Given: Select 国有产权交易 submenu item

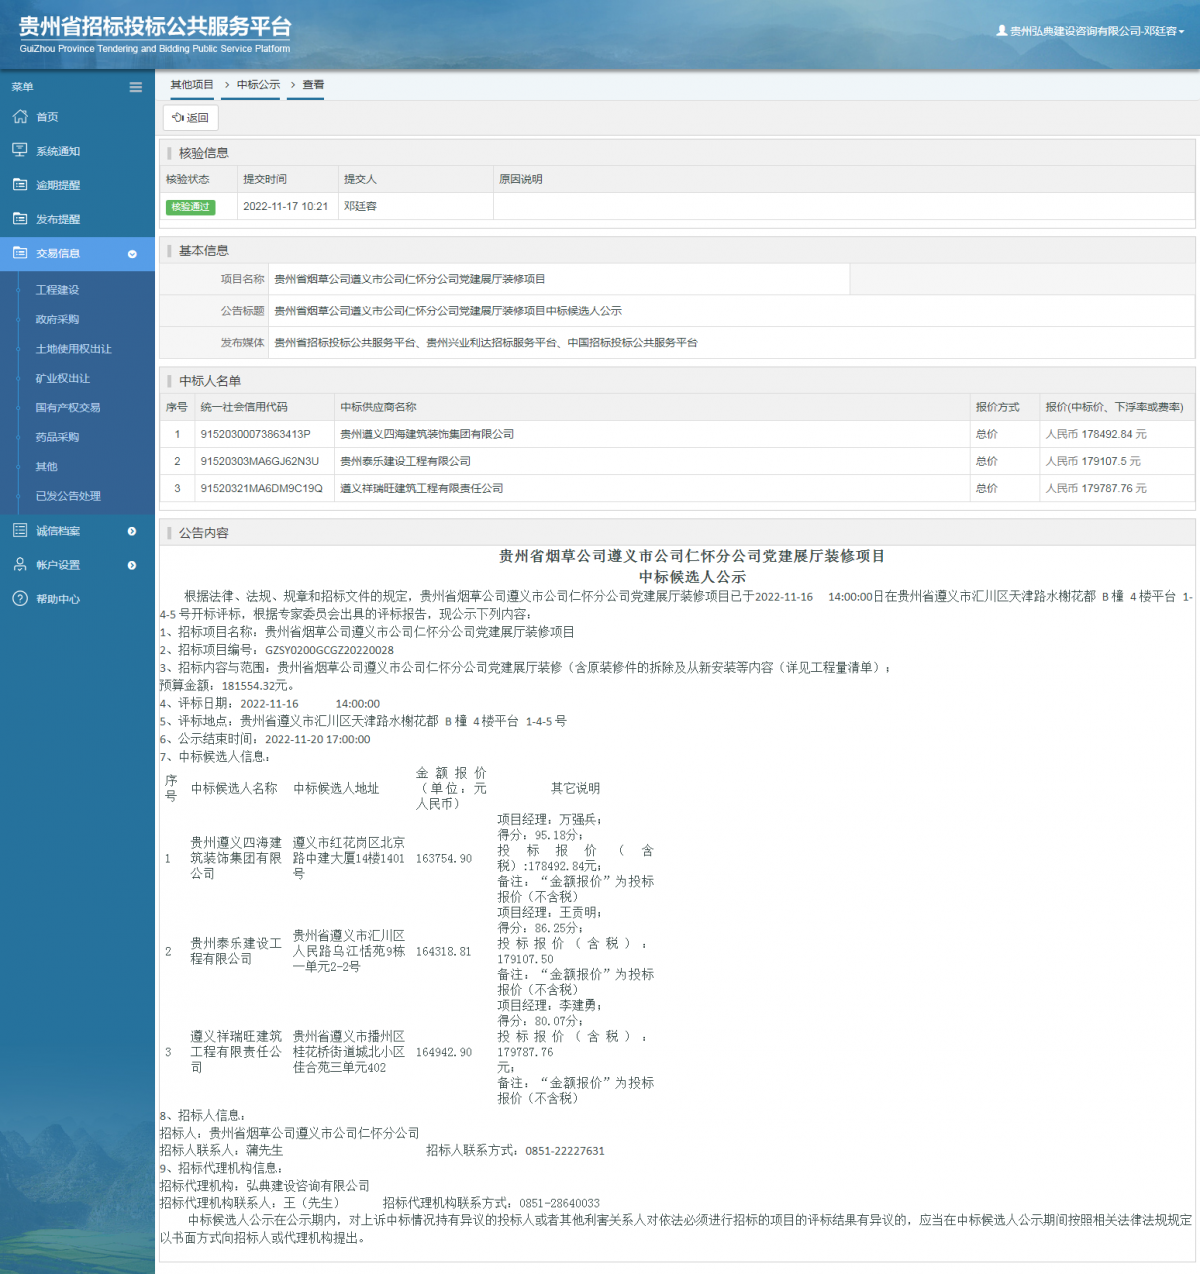Looking at the screenshot, I should [68, 407].
